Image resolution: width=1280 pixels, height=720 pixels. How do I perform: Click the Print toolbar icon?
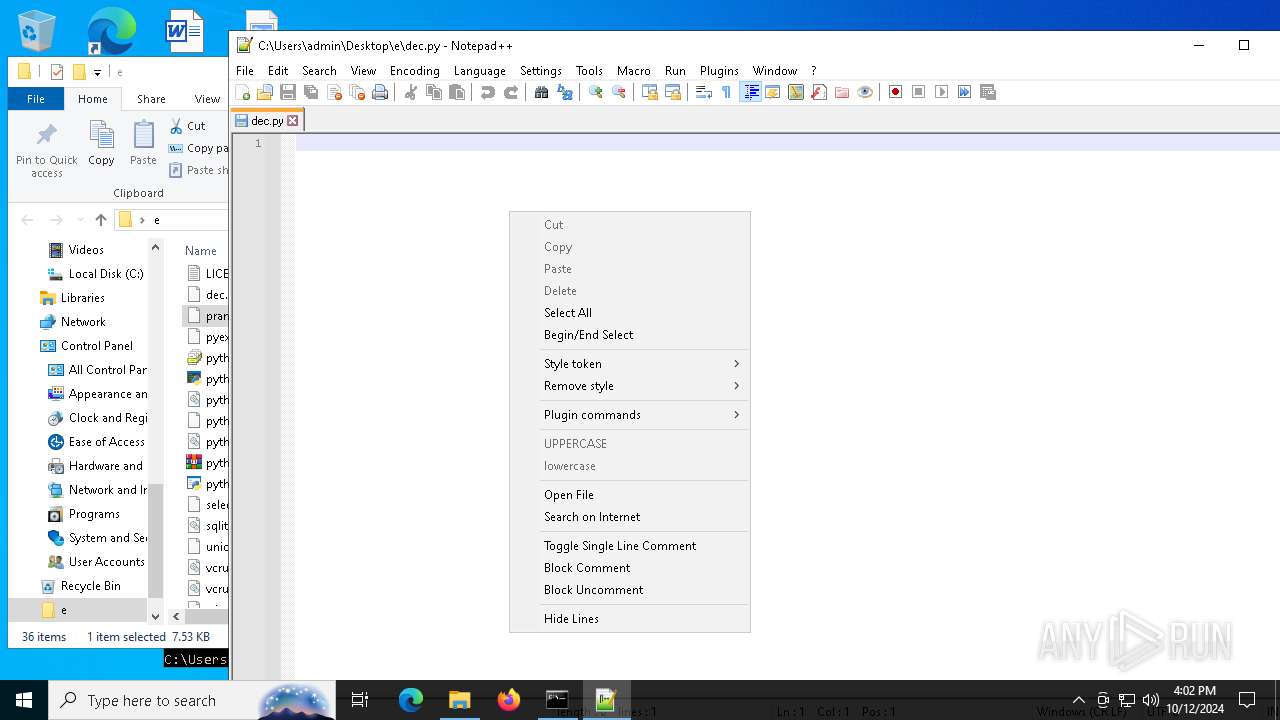(380, 92)
